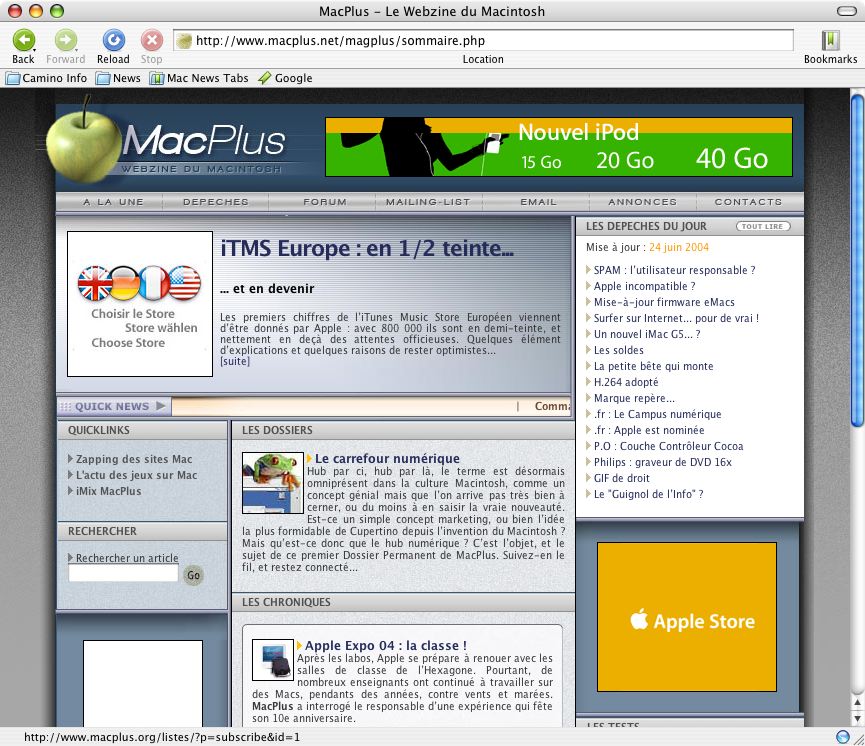Click the Apple Store yellow banner

pos(687,617)
